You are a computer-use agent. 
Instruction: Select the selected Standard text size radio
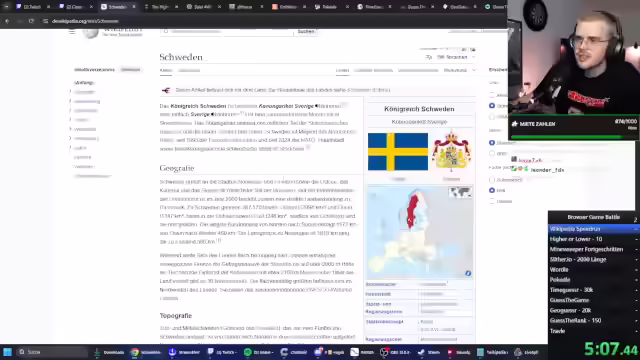[492, 106]
